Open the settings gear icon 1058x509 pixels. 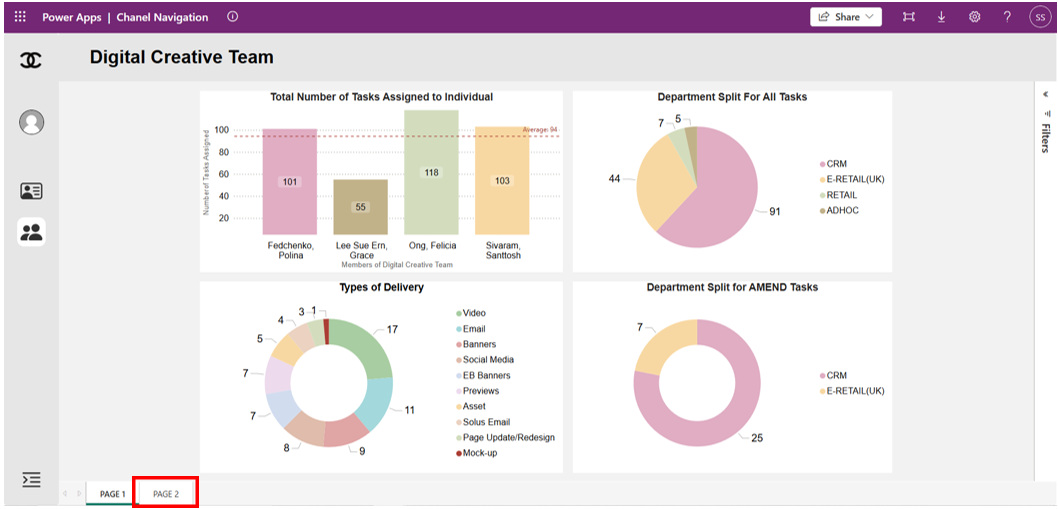tap(974, 17)
